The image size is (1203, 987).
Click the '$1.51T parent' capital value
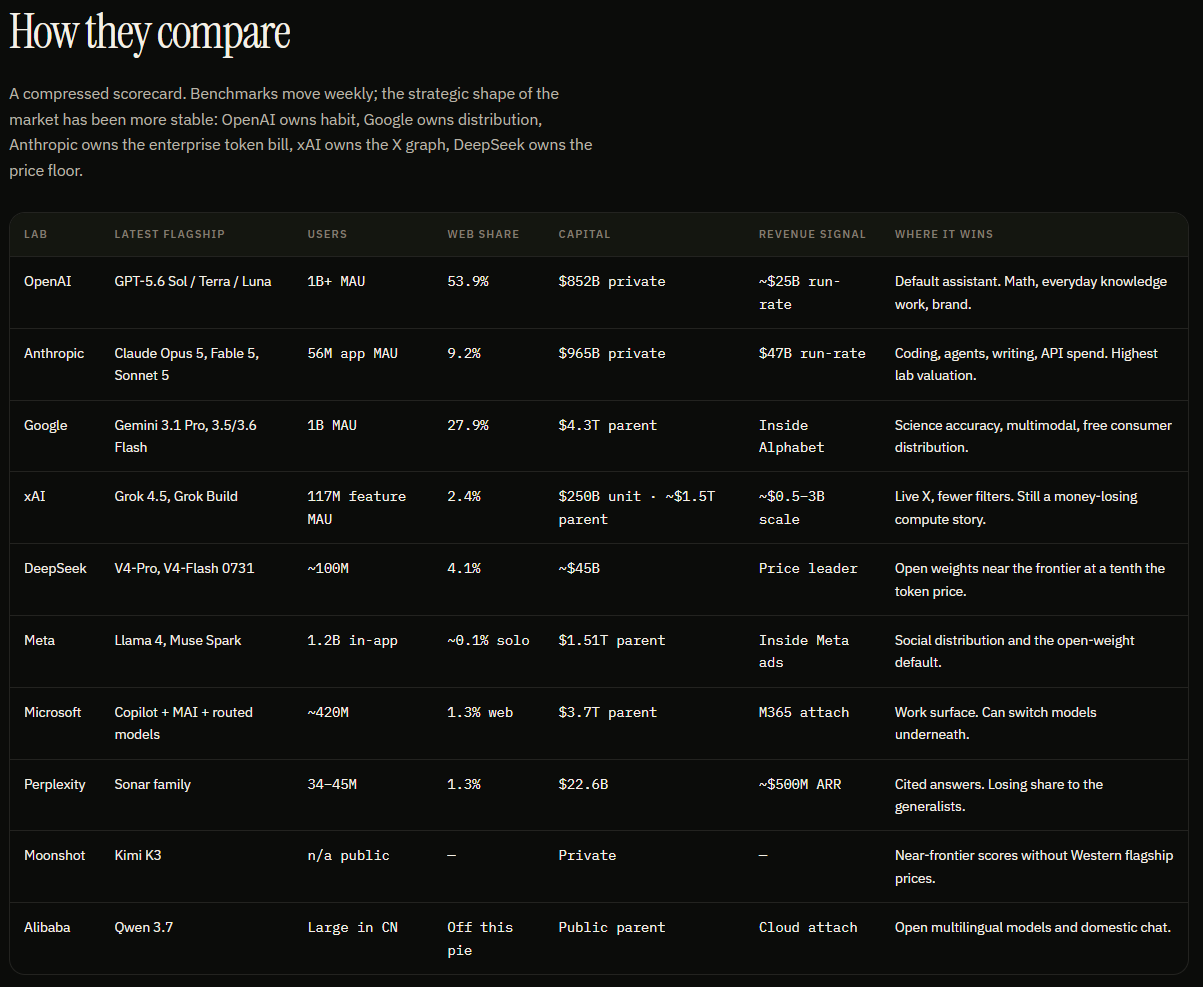click(612, 640)
